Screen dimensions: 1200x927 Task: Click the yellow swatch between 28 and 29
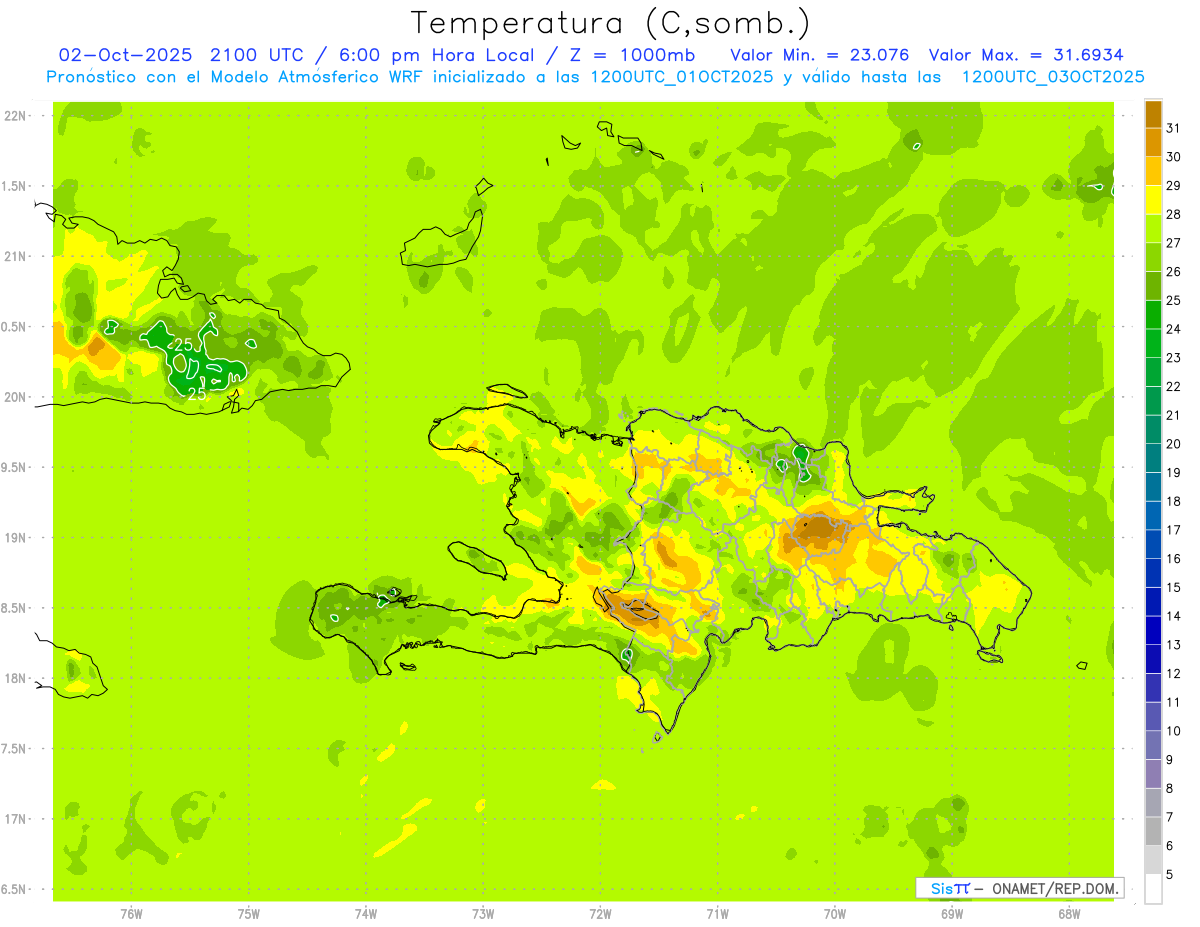[1154, 200]
